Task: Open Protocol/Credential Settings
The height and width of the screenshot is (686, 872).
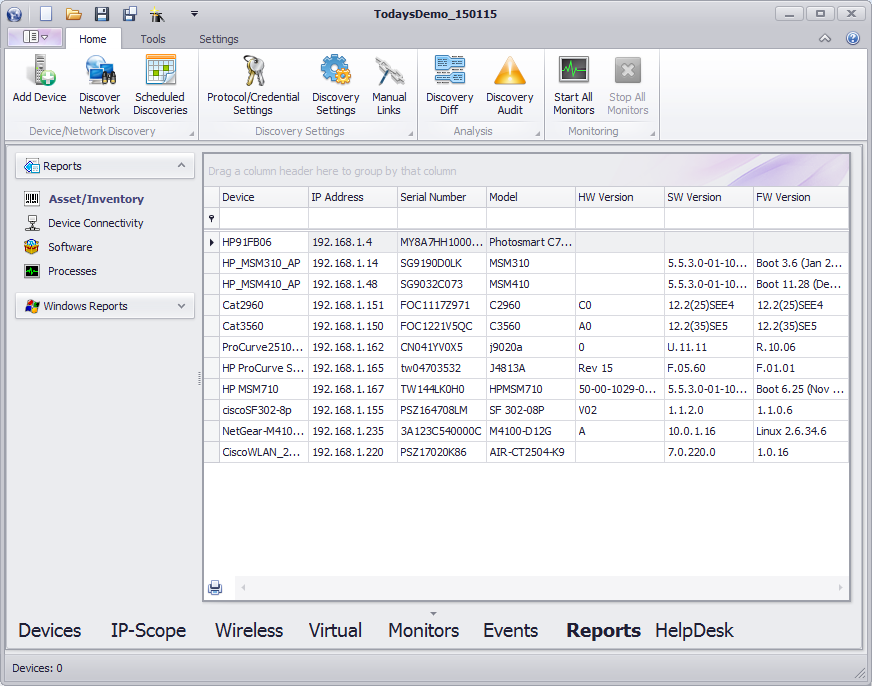Action: pyautogui.click(x=253, y=85)
